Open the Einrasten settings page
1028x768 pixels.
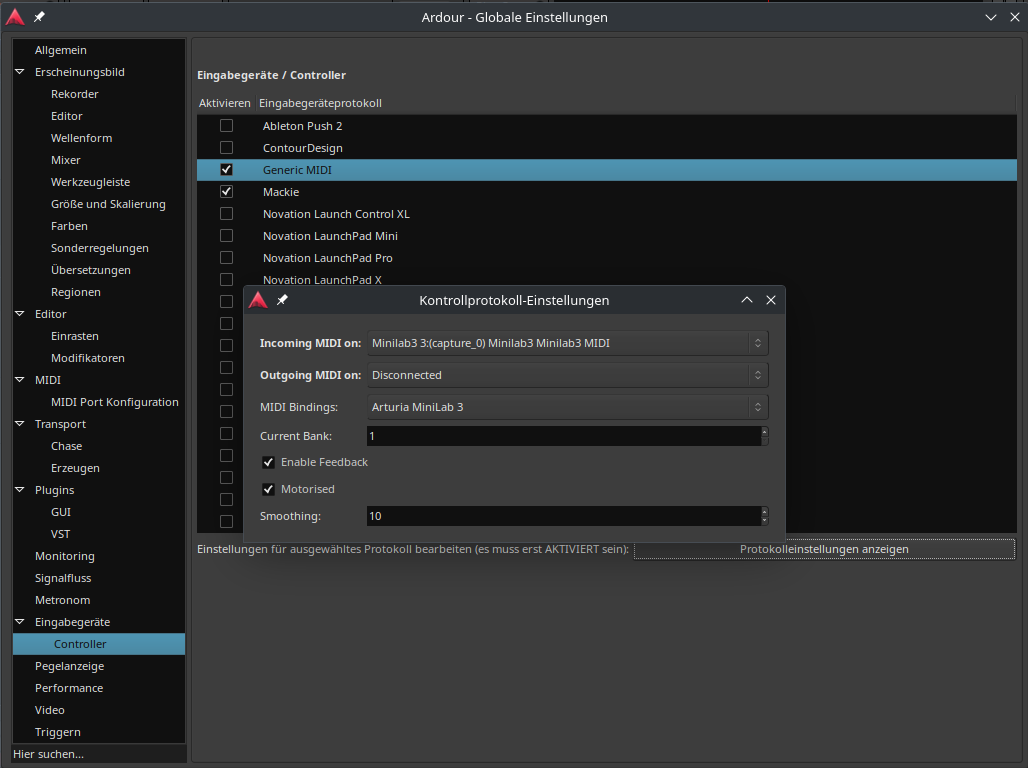[75, 336]
